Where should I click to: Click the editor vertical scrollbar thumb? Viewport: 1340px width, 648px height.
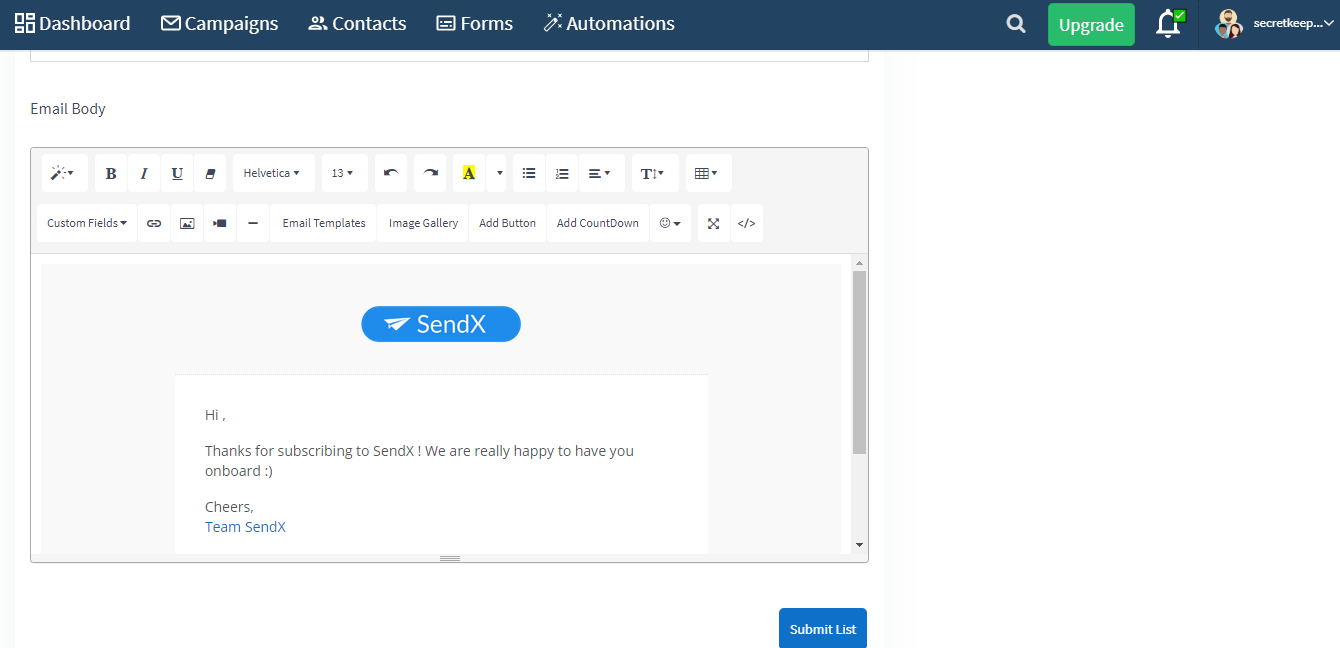coord(859,362)
